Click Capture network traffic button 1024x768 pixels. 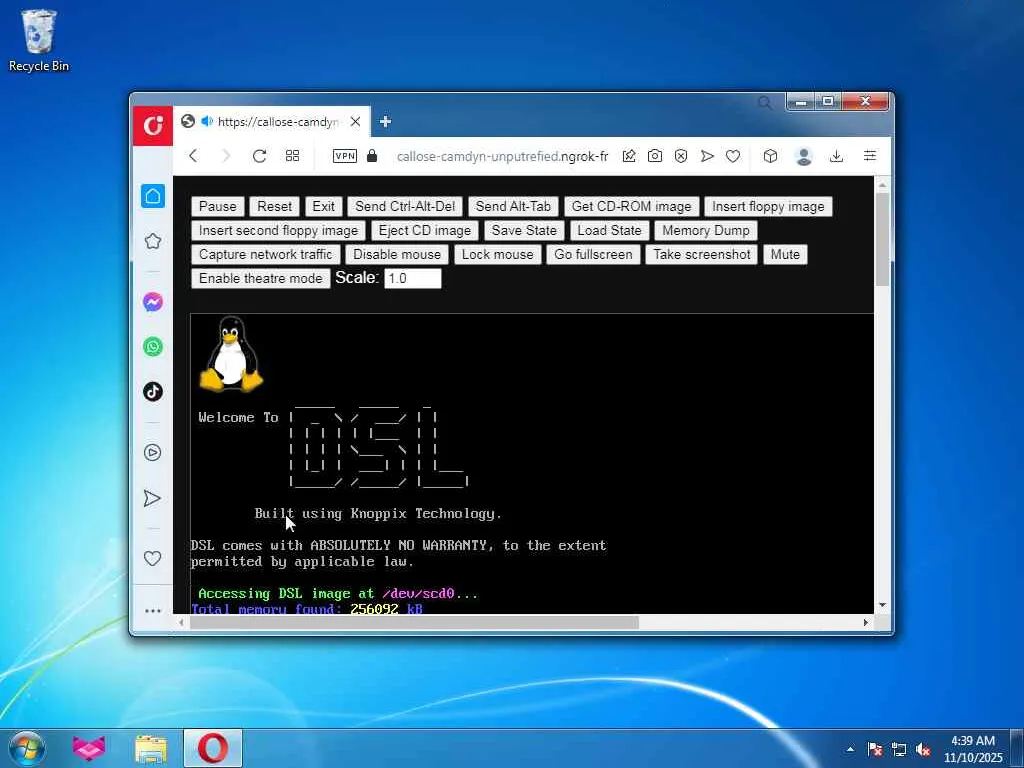(265, 255)
